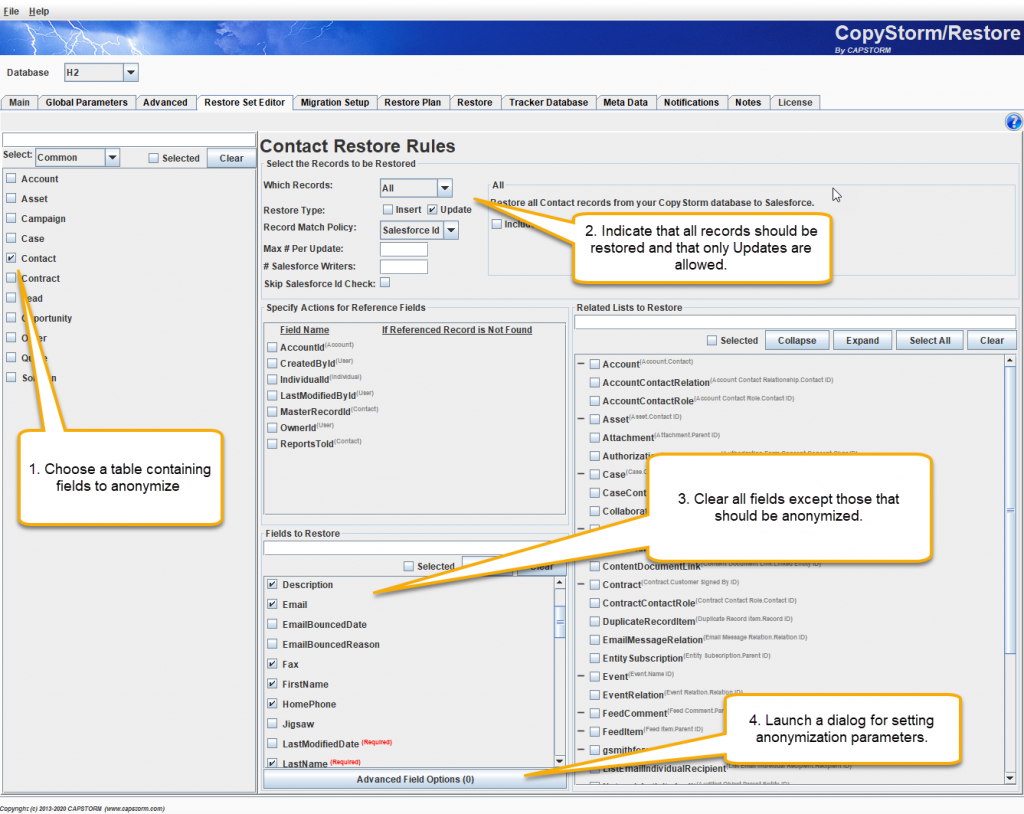Check the AccountContactRelation related list

coord(594,382)
